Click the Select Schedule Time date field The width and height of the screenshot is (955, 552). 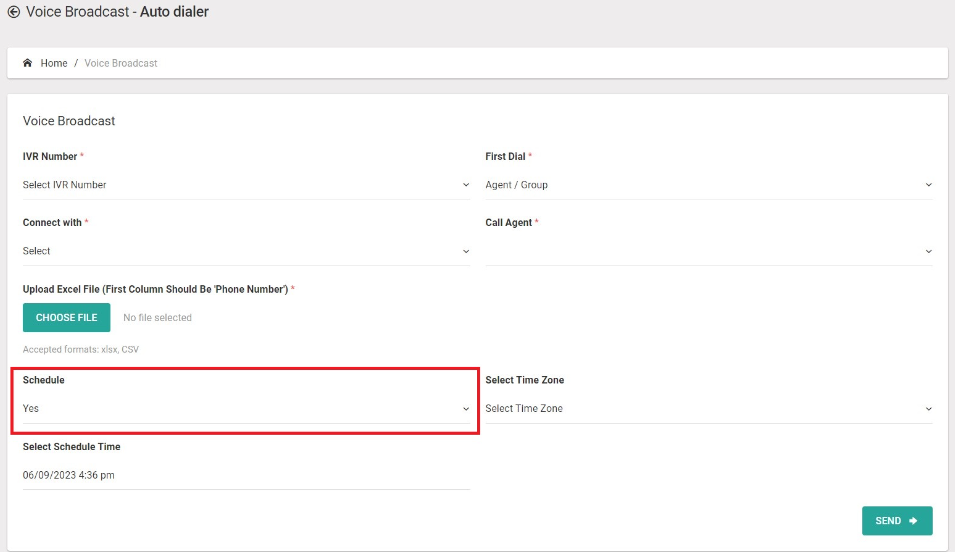[x=246, y=475]
